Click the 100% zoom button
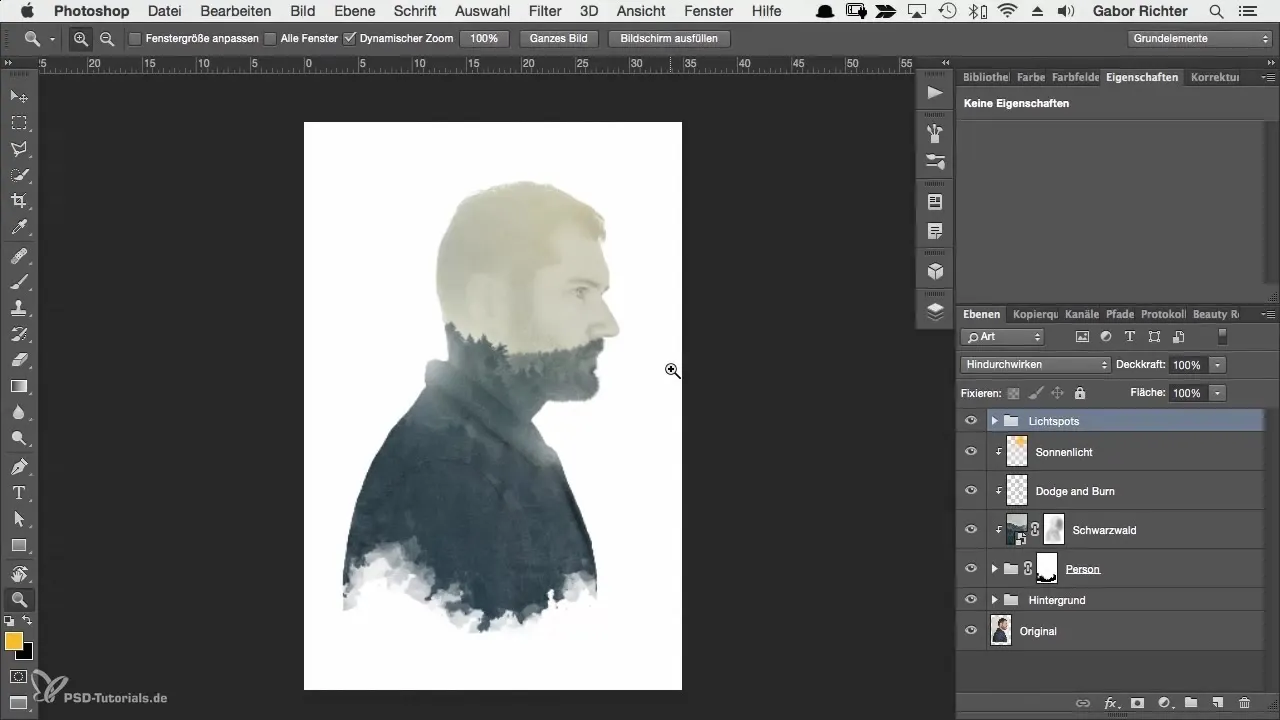The width and height of the screenshot is (1280, 720). click(484, 39)
